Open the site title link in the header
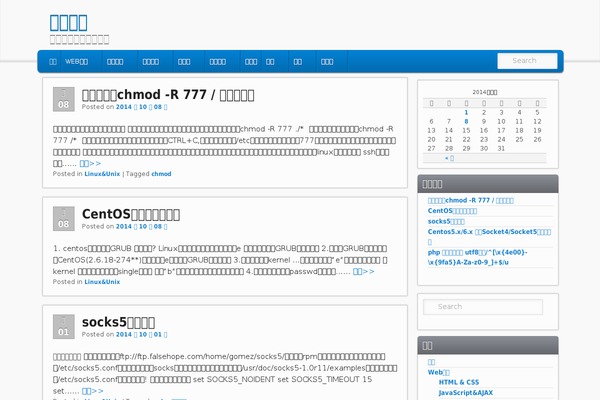 point(68,23)
